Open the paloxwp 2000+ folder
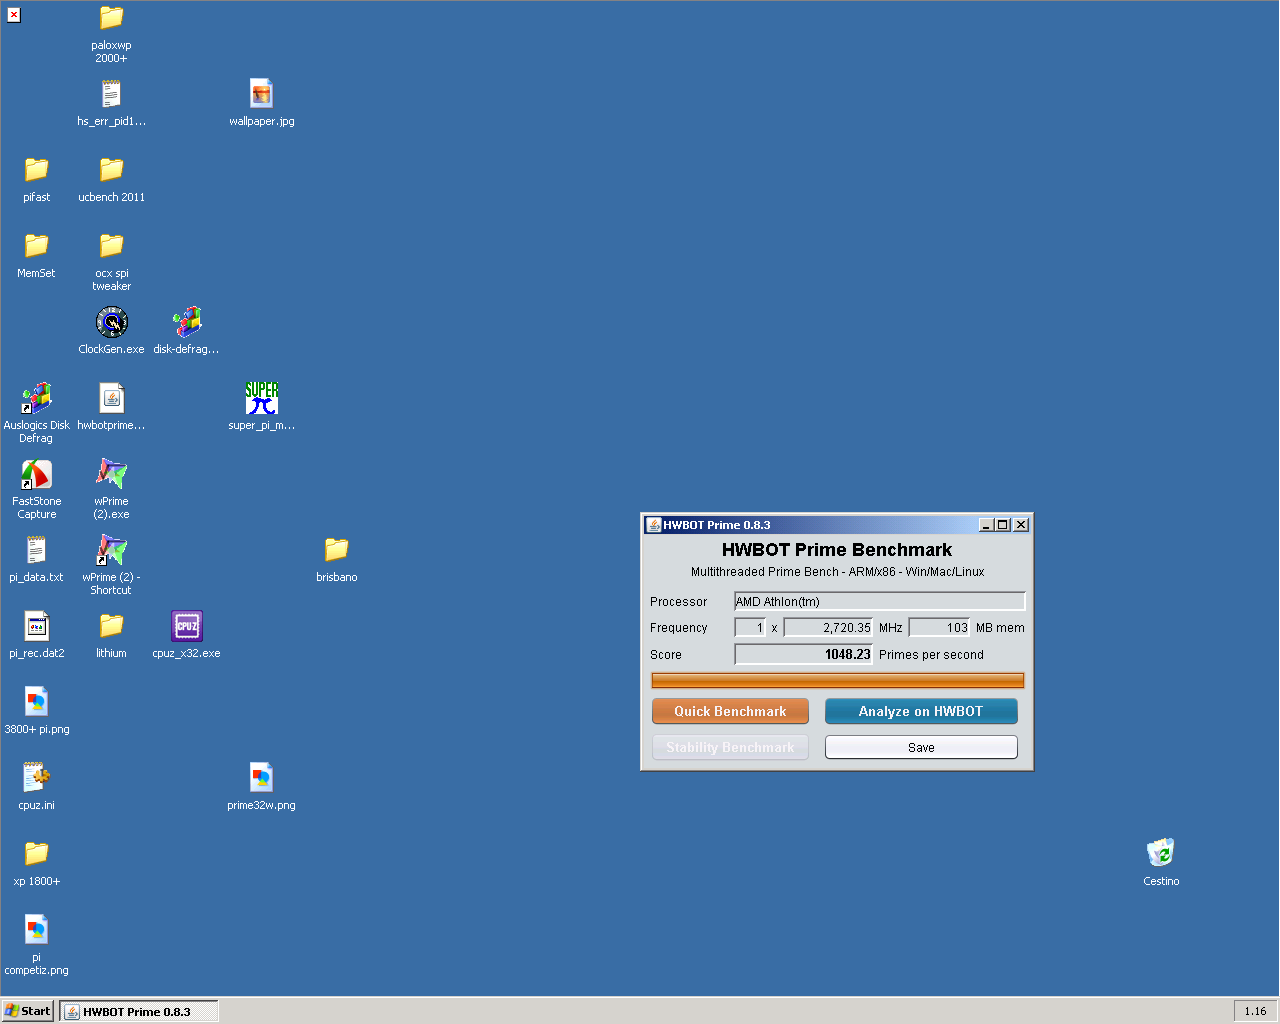Viewport: 1280px width, 1024px height. 111,19
